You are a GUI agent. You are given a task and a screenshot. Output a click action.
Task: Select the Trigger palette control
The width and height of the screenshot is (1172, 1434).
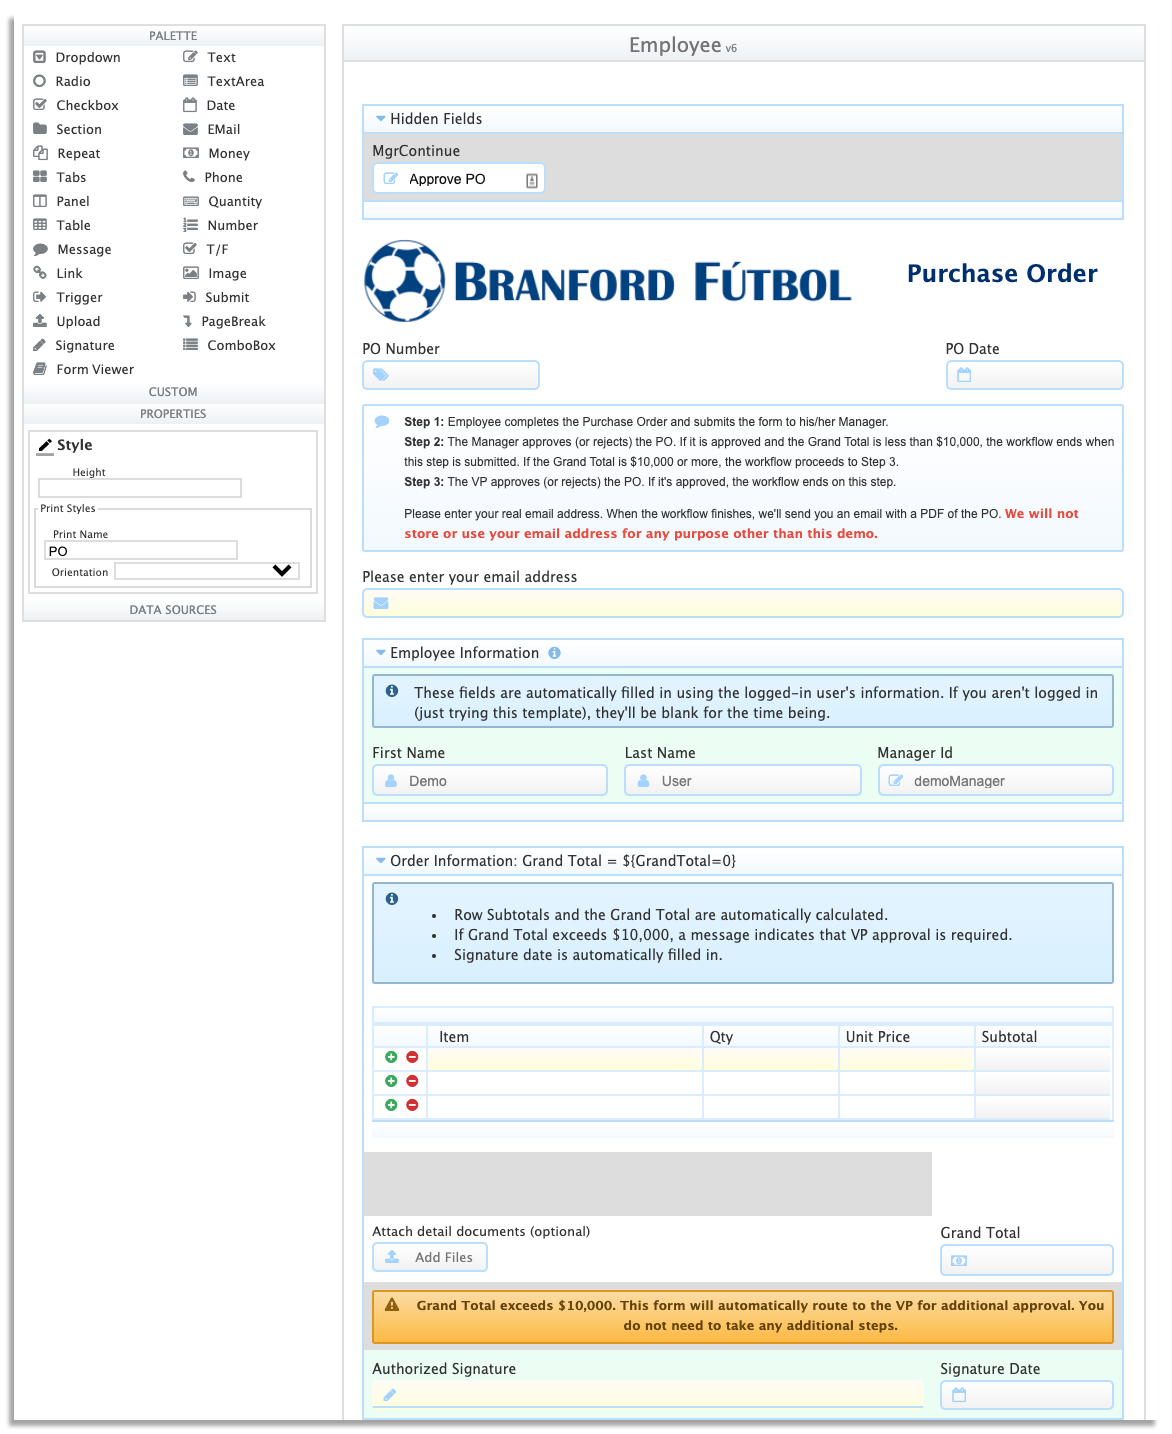(x=68, y=297)
